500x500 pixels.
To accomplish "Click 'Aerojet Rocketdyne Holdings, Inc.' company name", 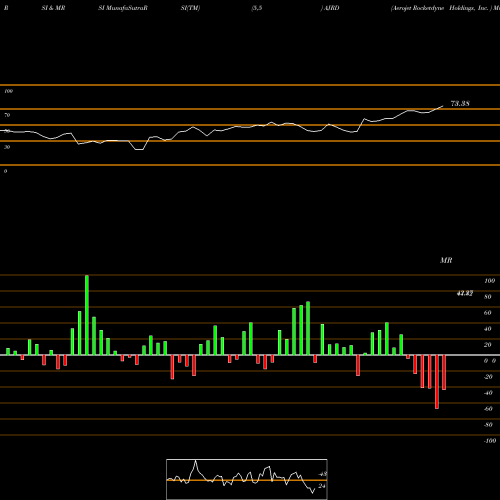I will [440, 8].
